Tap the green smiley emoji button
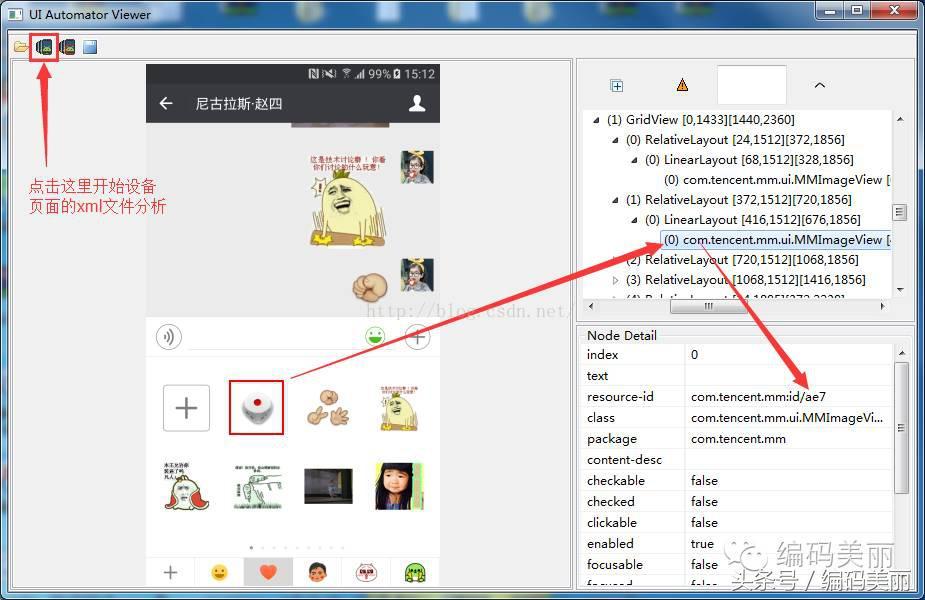The image size is (925, 600). pyautogui.click(x=375, y=337)
